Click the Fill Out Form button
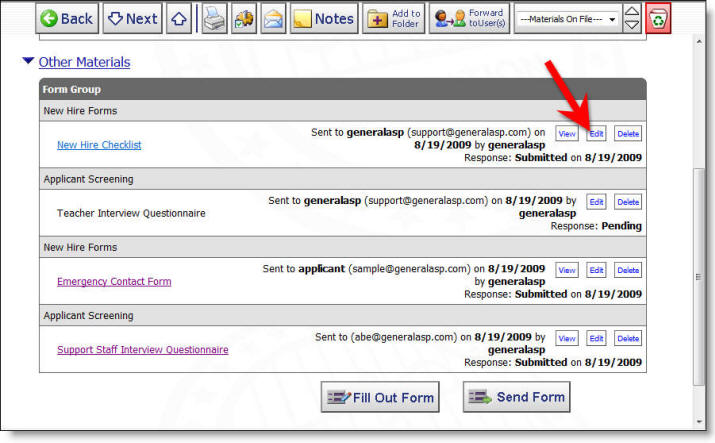 click(x=381, y=397)
